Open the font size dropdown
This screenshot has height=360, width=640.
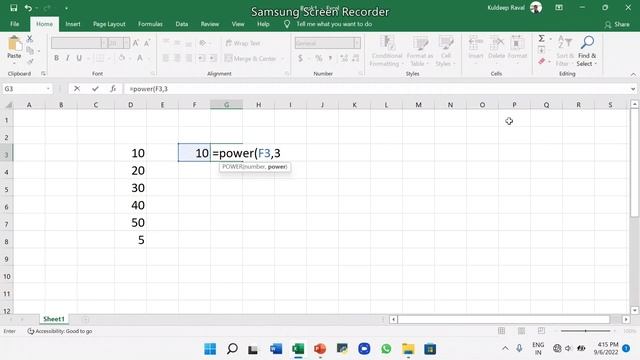(126, 43)
